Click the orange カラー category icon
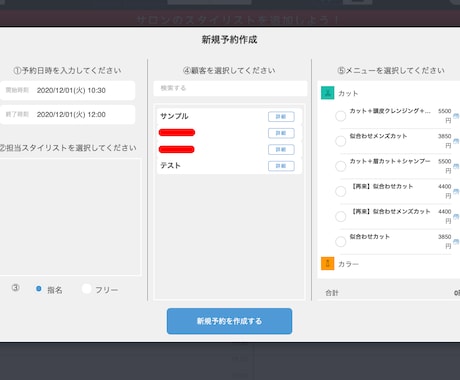460x380 pixels. tap(327, 263)
